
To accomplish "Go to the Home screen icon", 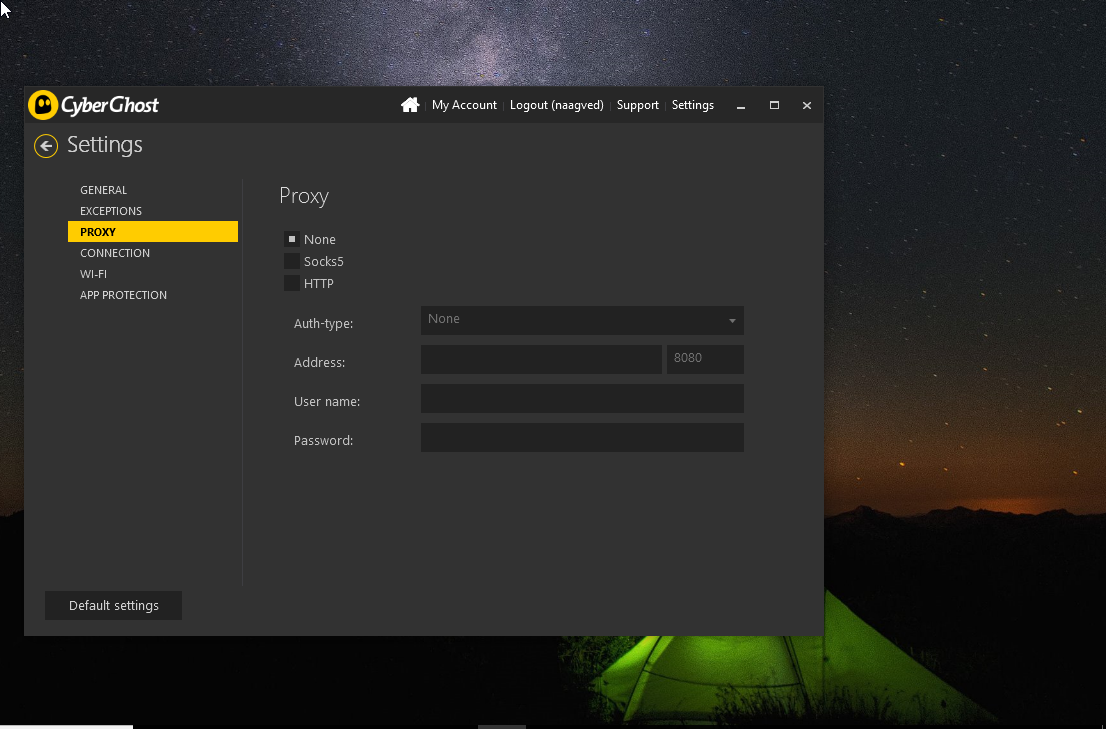I will 410,105.
